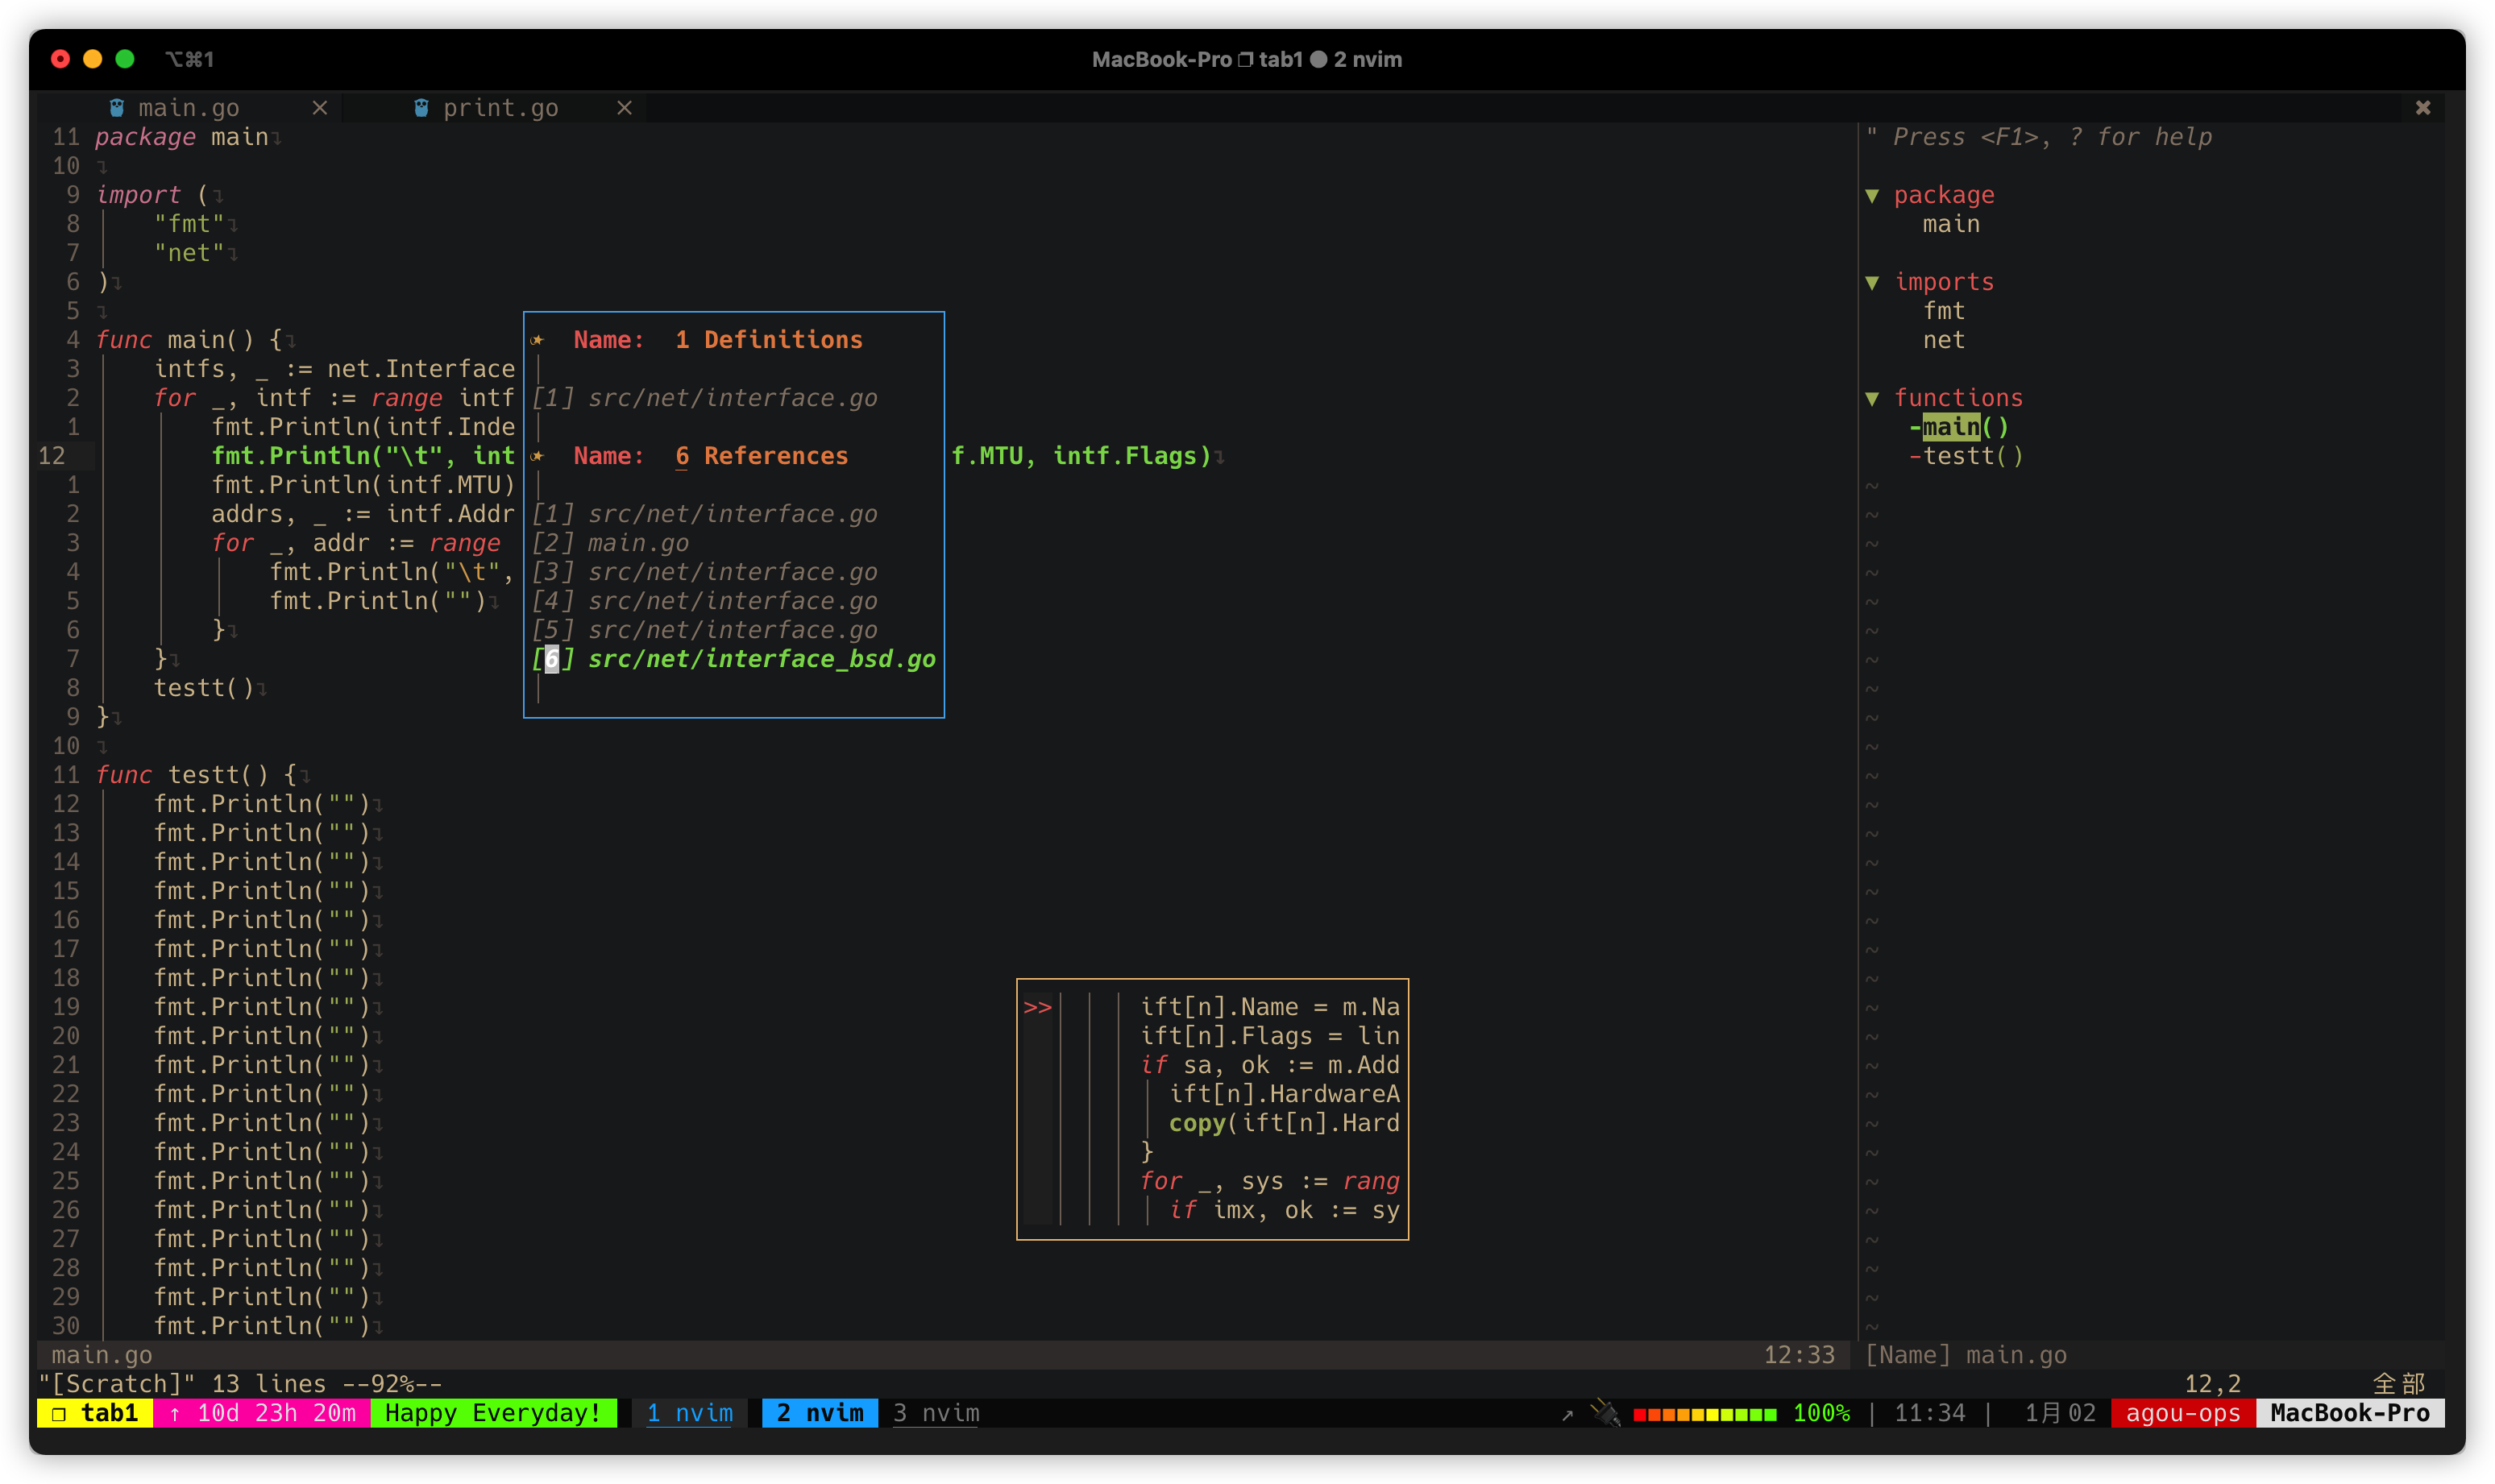Select the owl icon on the print.go tab
This screenshot has height=1484, width=2495.
(x=421, y=107)
